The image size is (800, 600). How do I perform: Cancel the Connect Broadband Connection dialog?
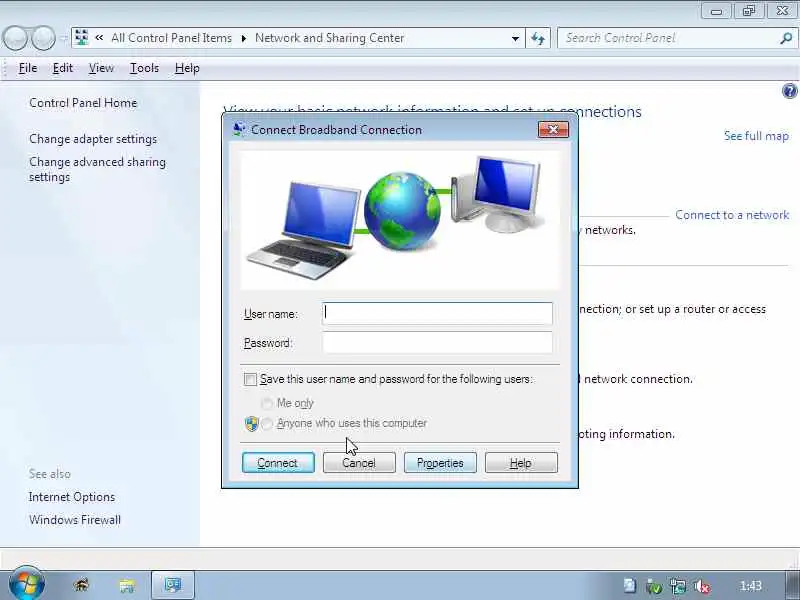pyautogui.click(x=359, y=463)
